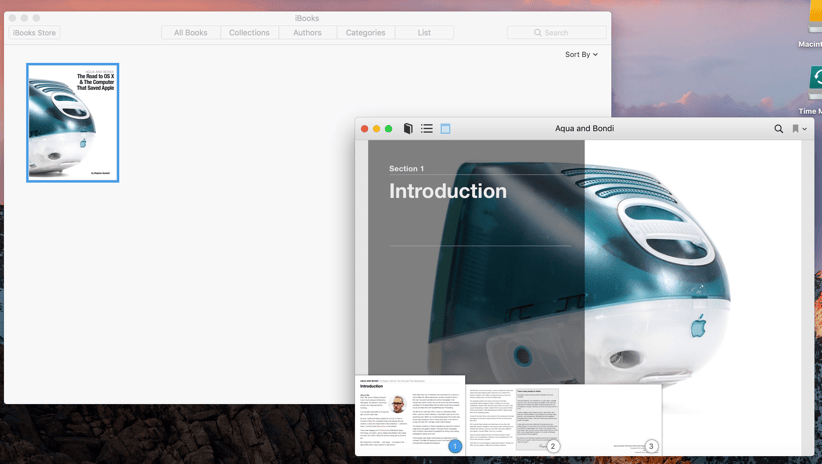Open search magnifier in Aqua and Bondi window
This screenshot has height=464, width=822.
point(778,128)
